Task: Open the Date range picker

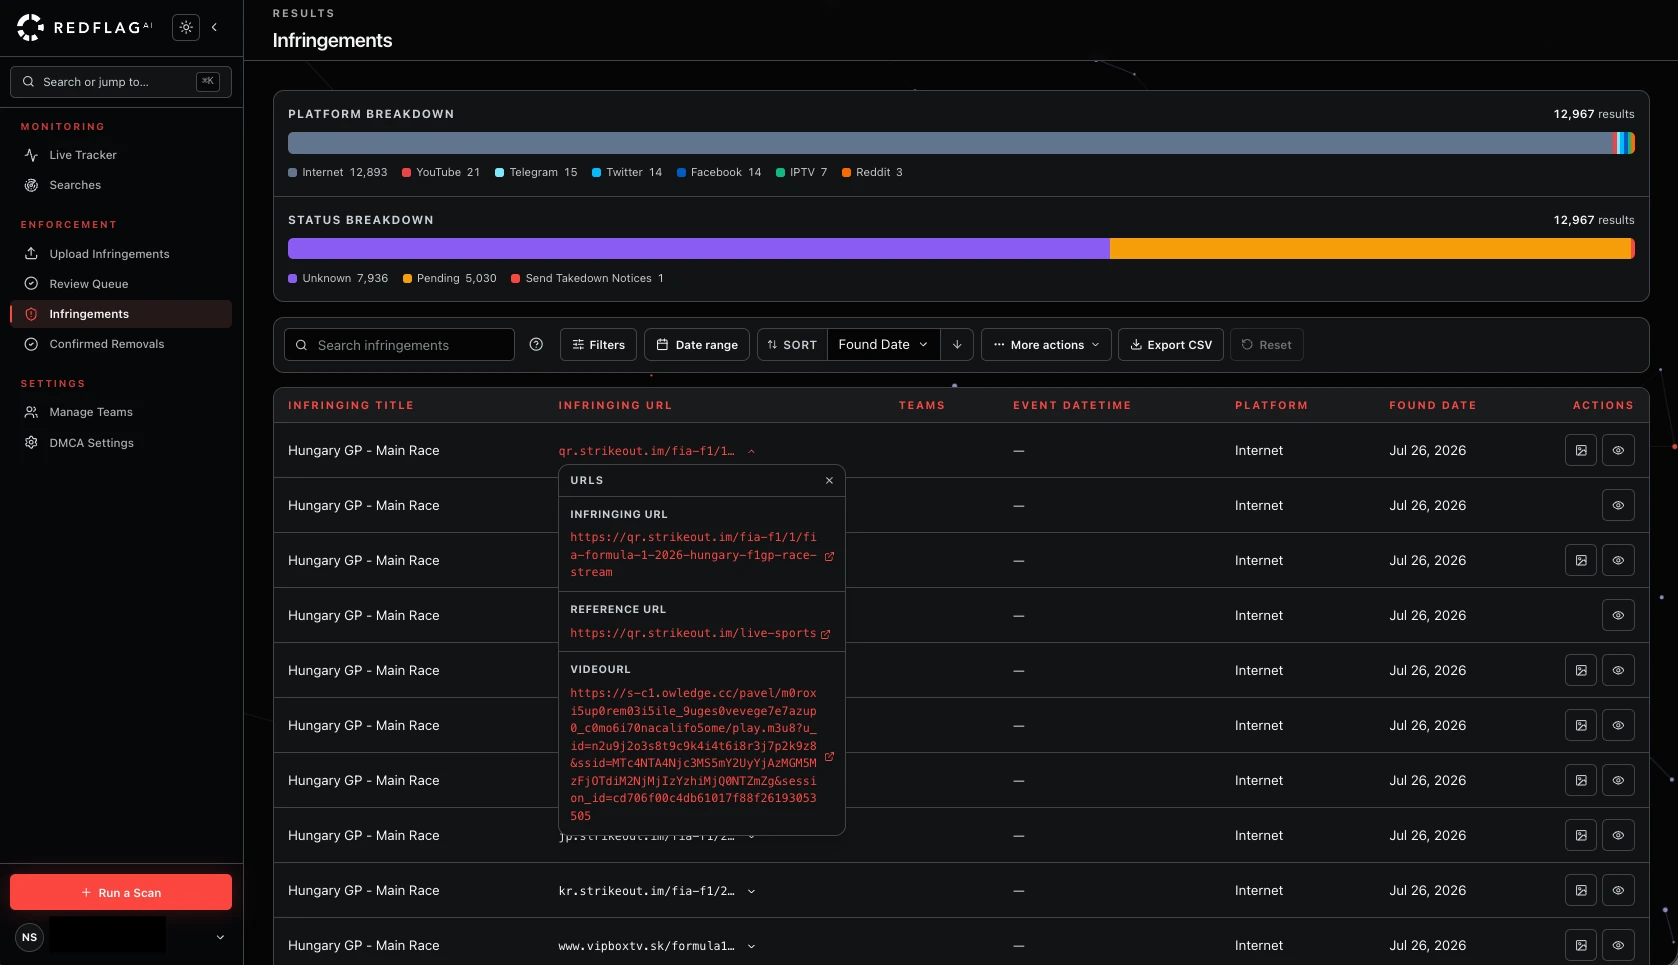Action: pyautogui.click(x=697, y=345)
